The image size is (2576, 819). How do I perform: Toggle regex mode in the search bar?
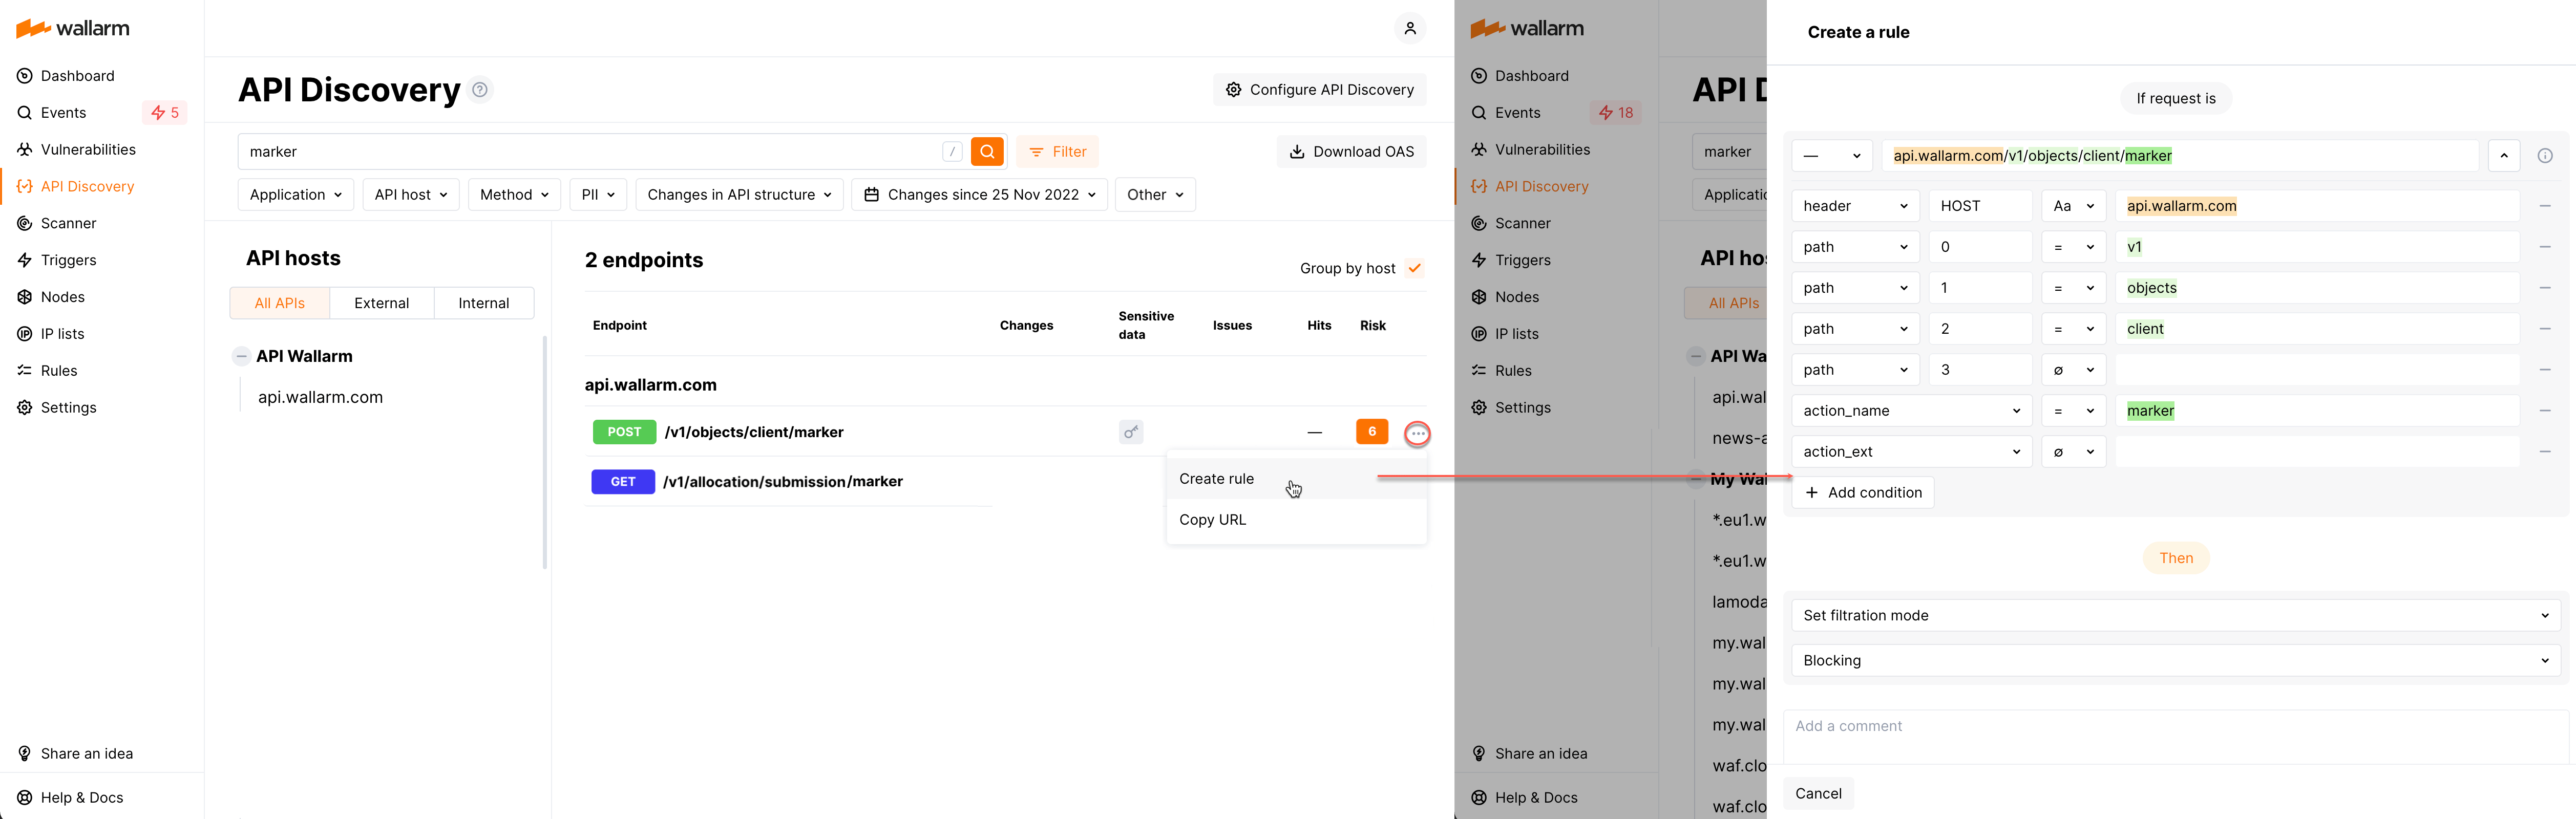tap(952, 151)
